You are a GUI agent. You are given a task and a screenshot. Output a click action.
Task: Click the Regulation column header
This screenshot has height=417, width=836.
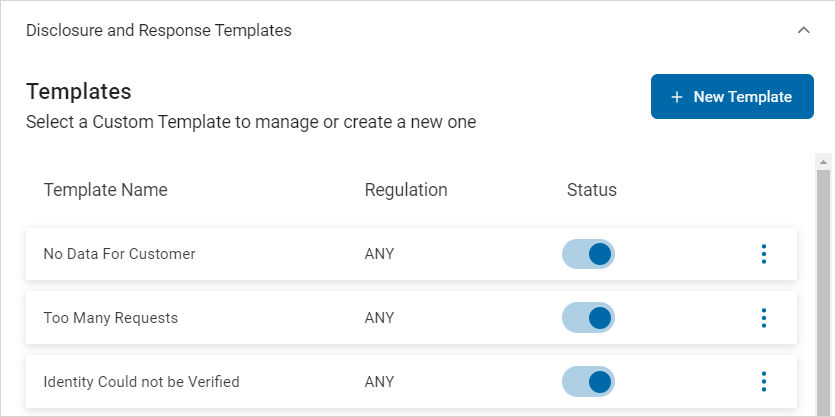pyautogui.click(x=405, y=190)
